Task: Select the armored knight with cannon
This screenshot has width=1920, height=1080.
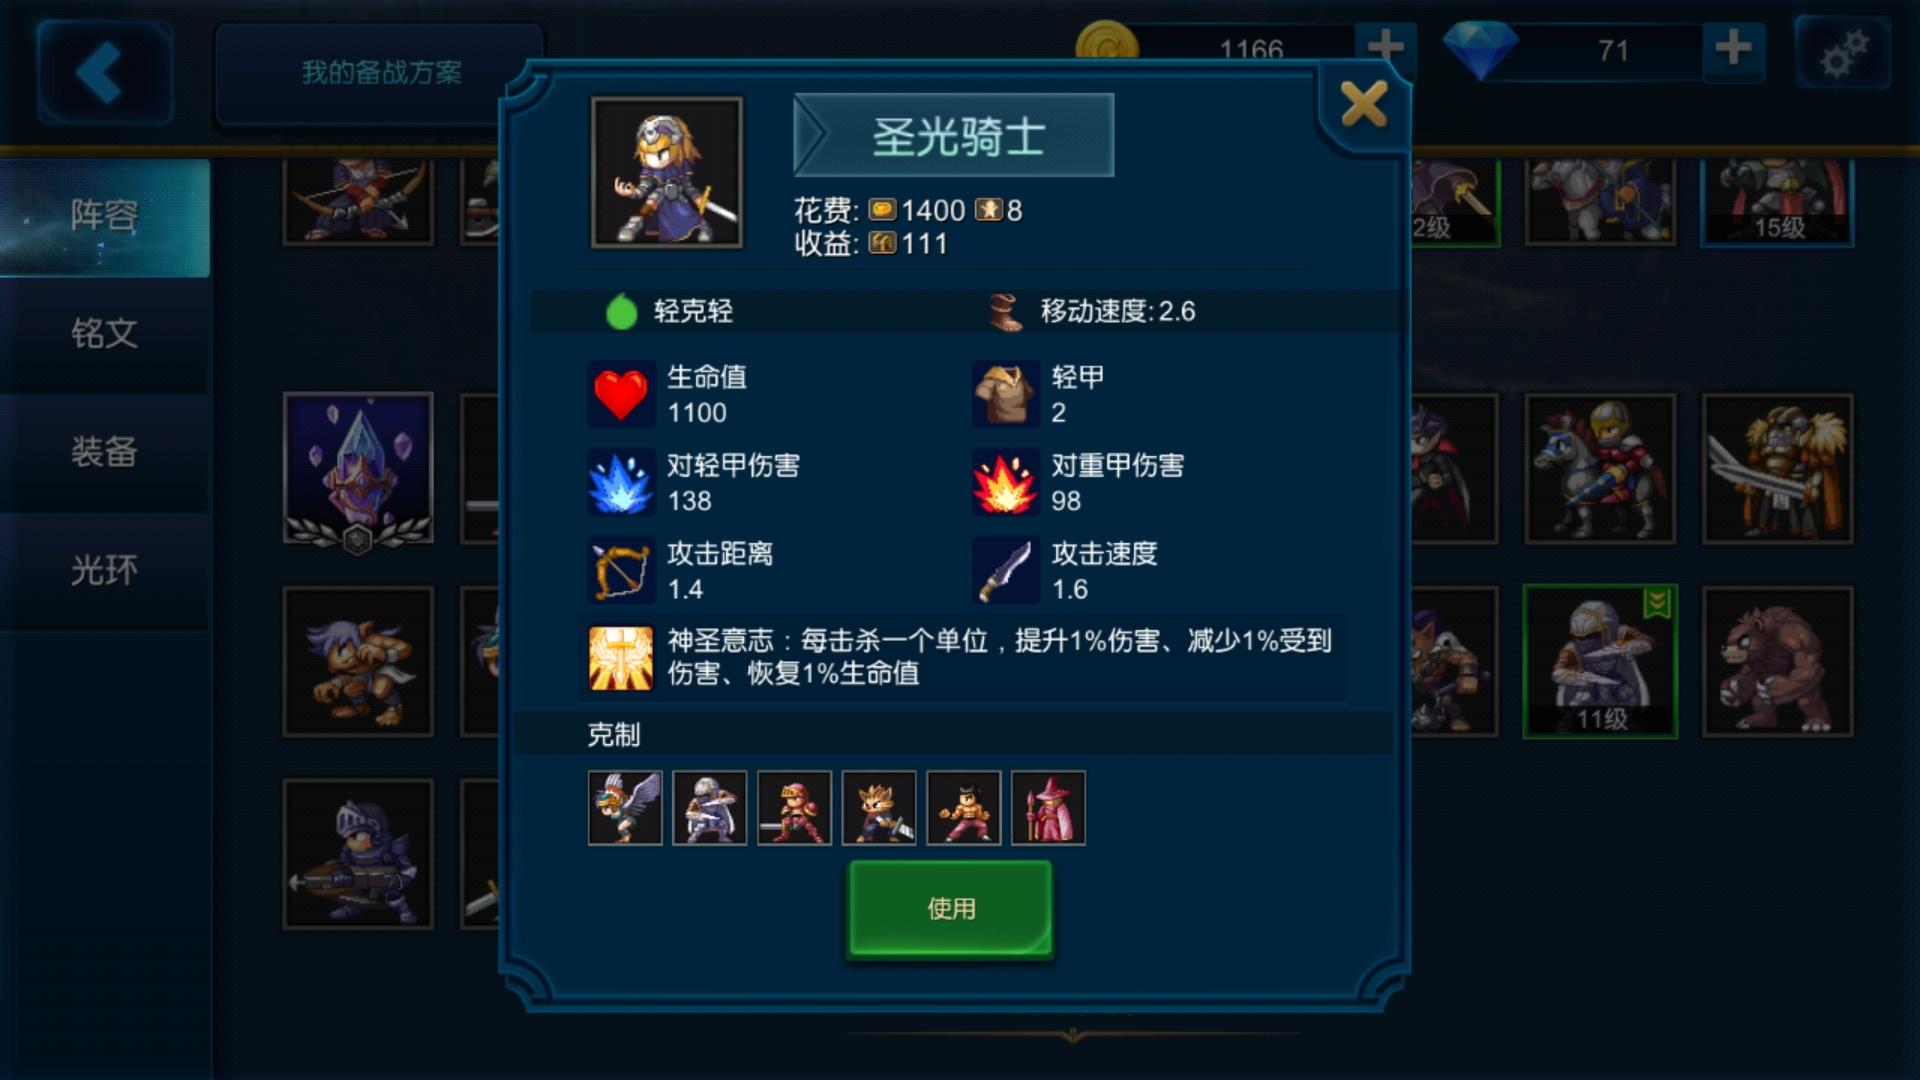Action: click(358, 855)
